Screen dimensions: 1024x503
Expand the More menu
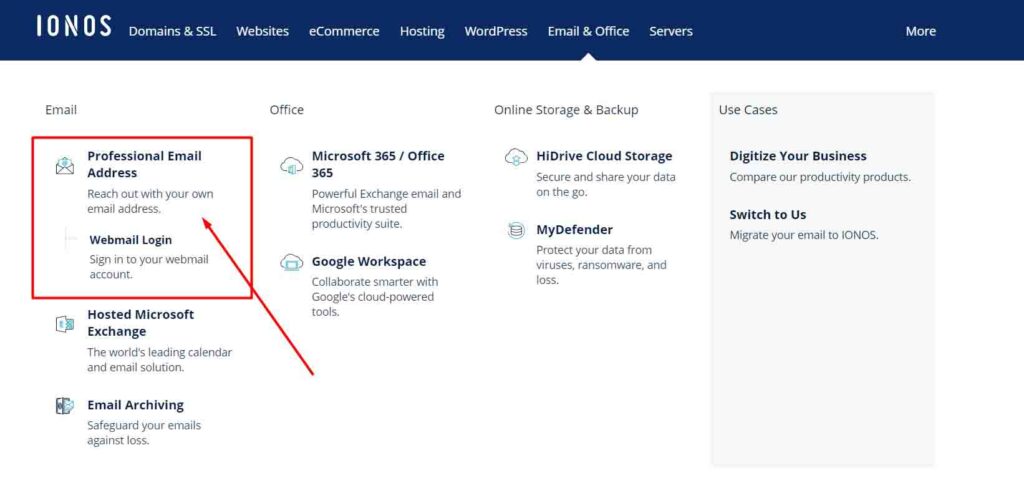pos(920,31)
